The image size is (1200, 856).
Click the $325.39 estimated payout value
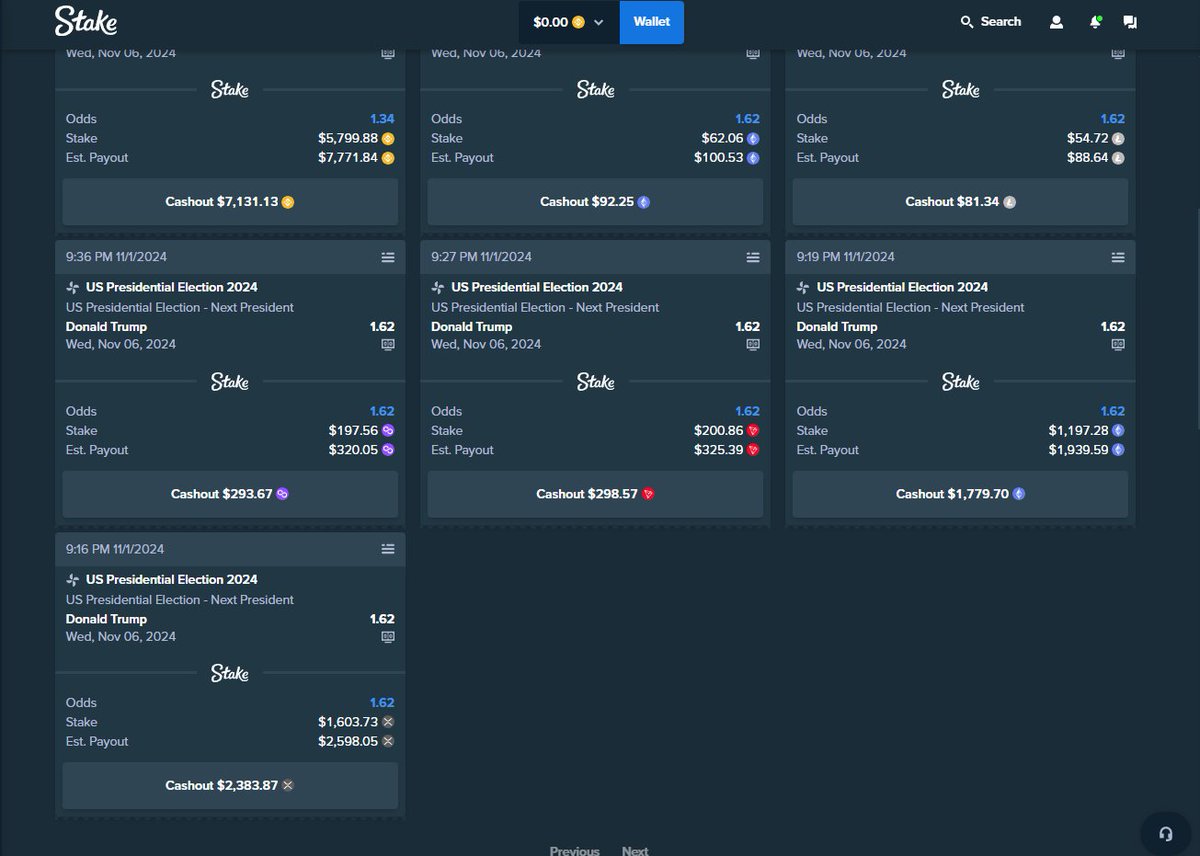tap(719, 450)
